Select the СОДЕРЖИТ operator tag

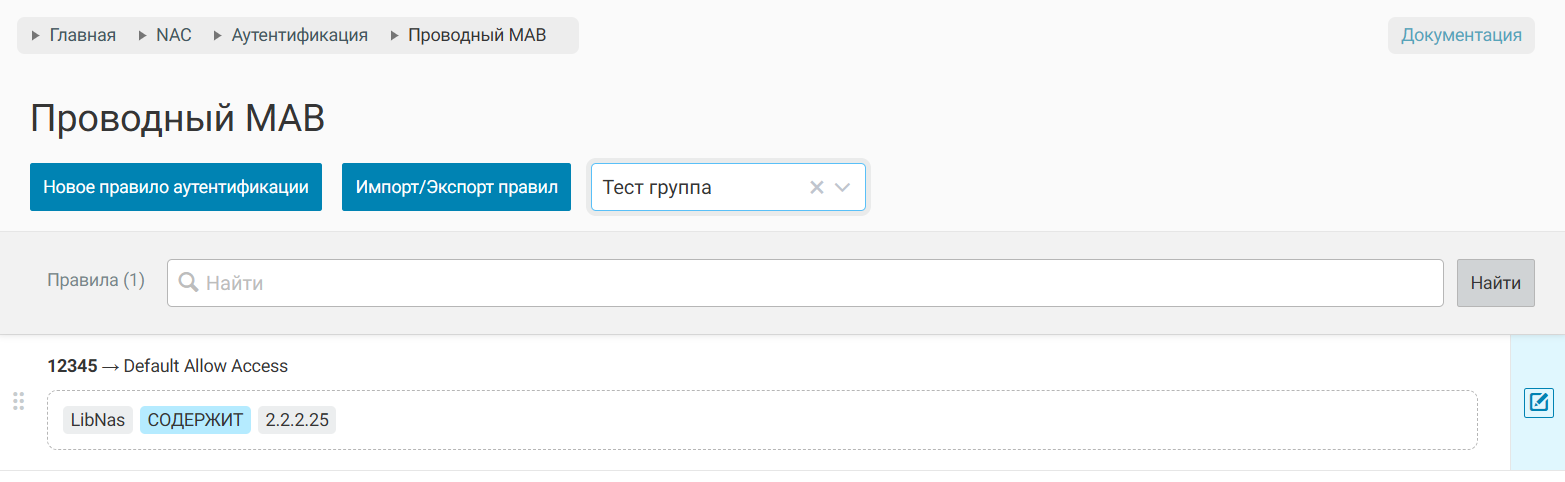[195, 420]
